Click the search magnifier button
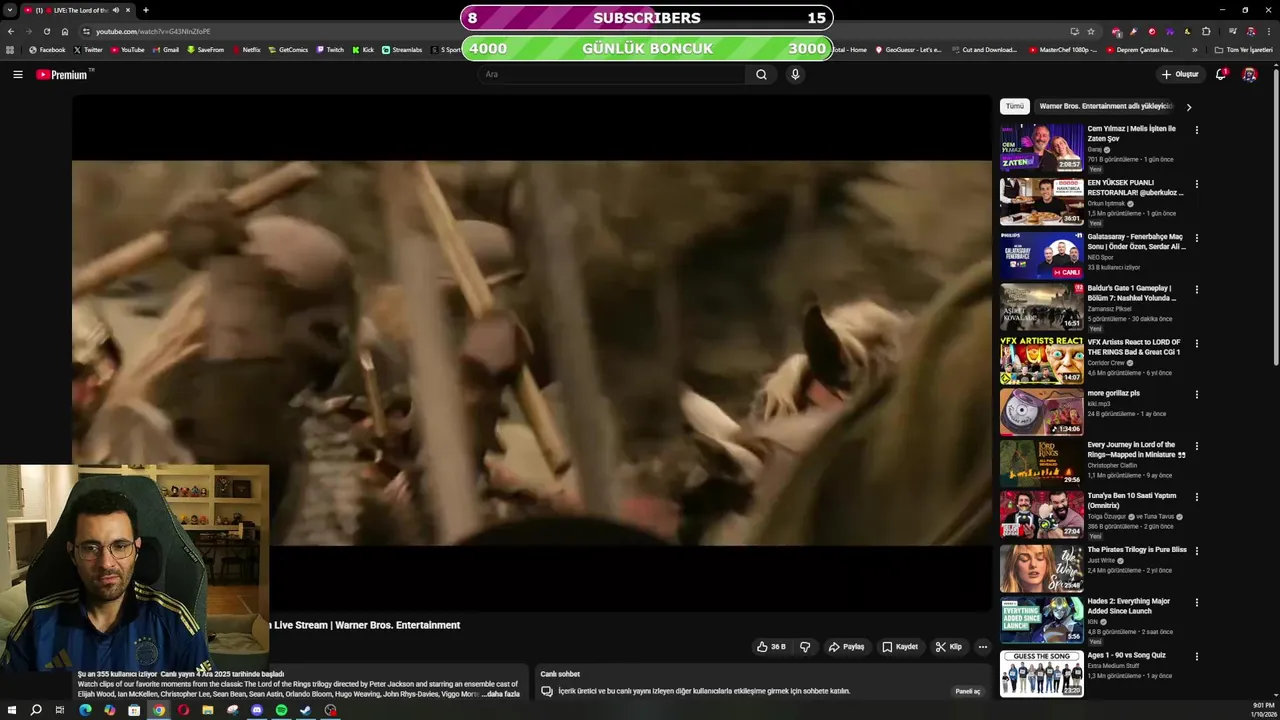1280x720 pixels. point(761,74)
